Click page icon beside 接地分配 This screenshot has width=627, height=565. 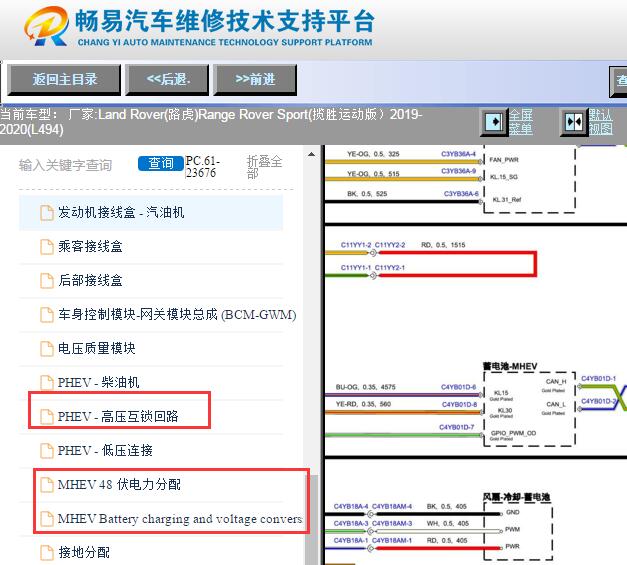[47, 553]
